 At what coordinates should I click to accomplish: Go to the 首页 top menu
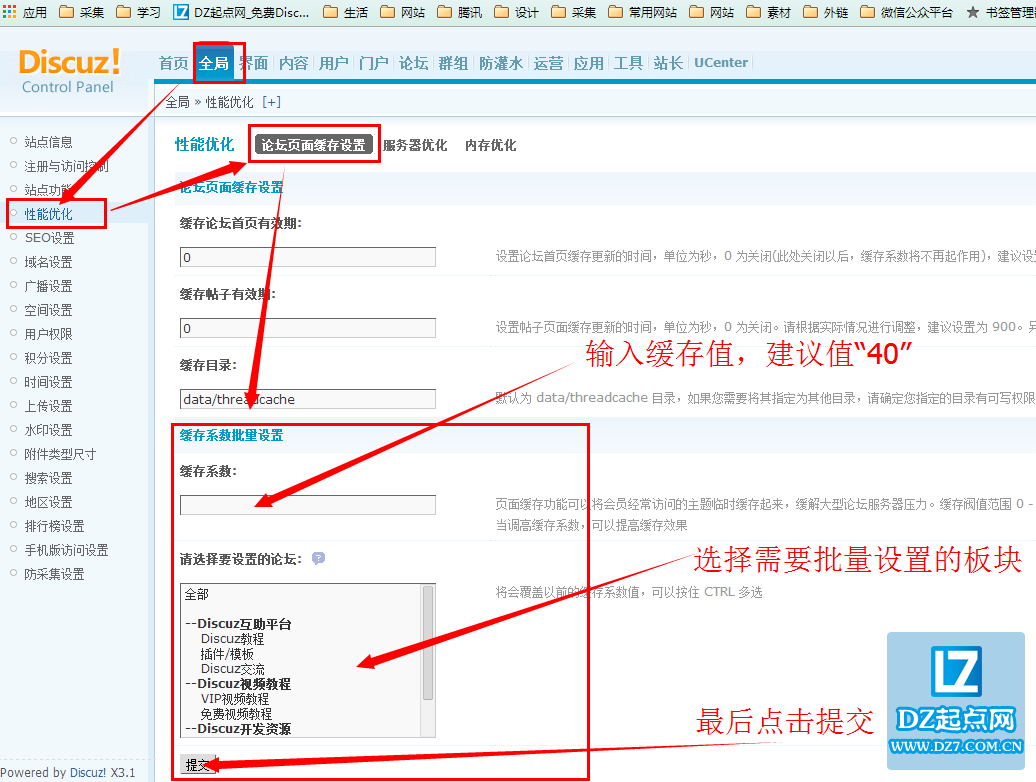[174, 63]
